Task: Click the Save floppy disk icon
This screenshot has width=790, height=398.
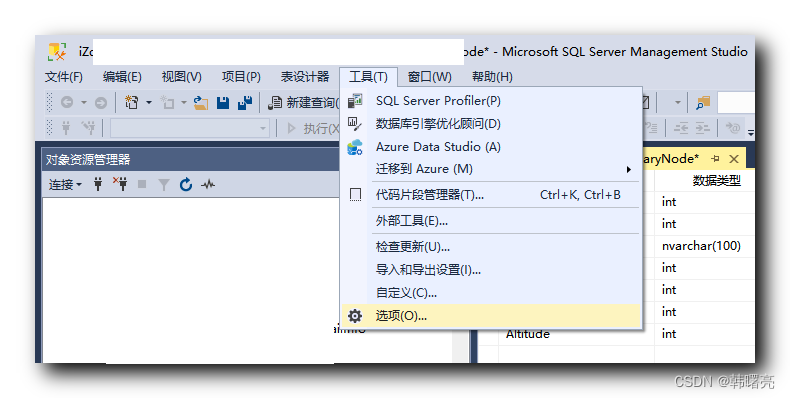Action: click(x=223, y=103)
